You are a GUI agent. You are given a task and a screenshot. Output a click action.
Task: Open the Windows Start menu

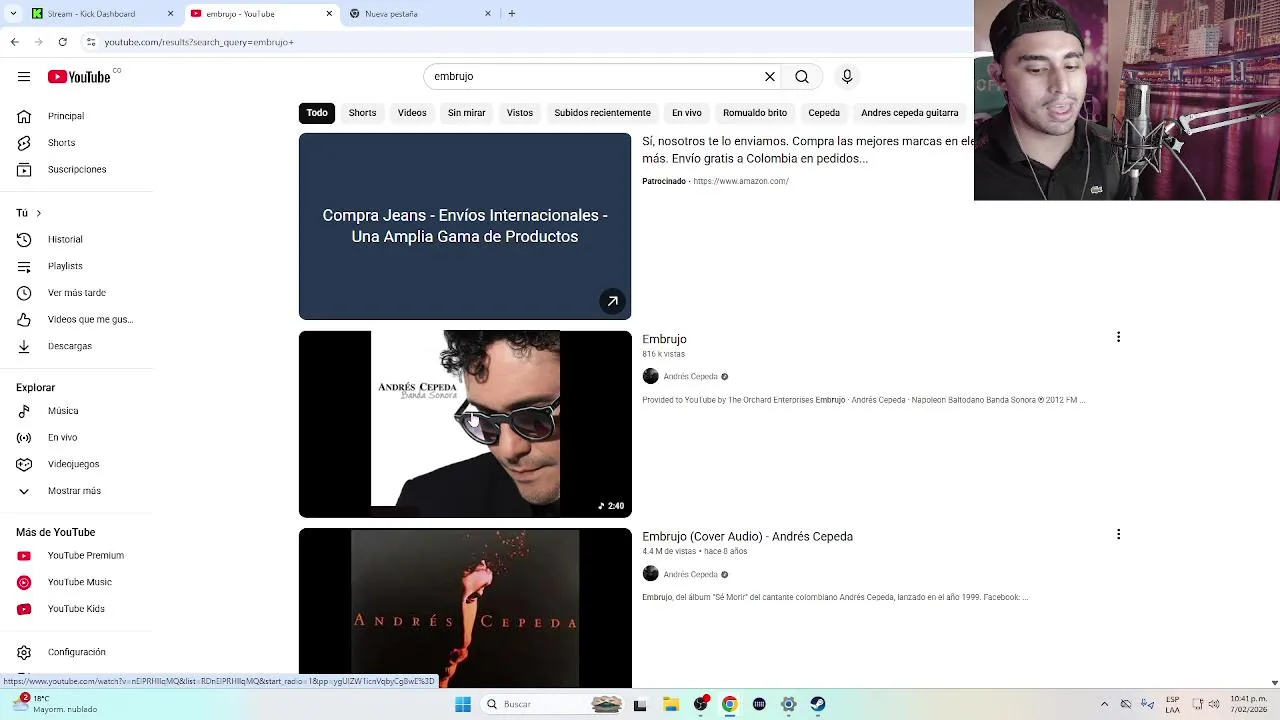(463, 704)
